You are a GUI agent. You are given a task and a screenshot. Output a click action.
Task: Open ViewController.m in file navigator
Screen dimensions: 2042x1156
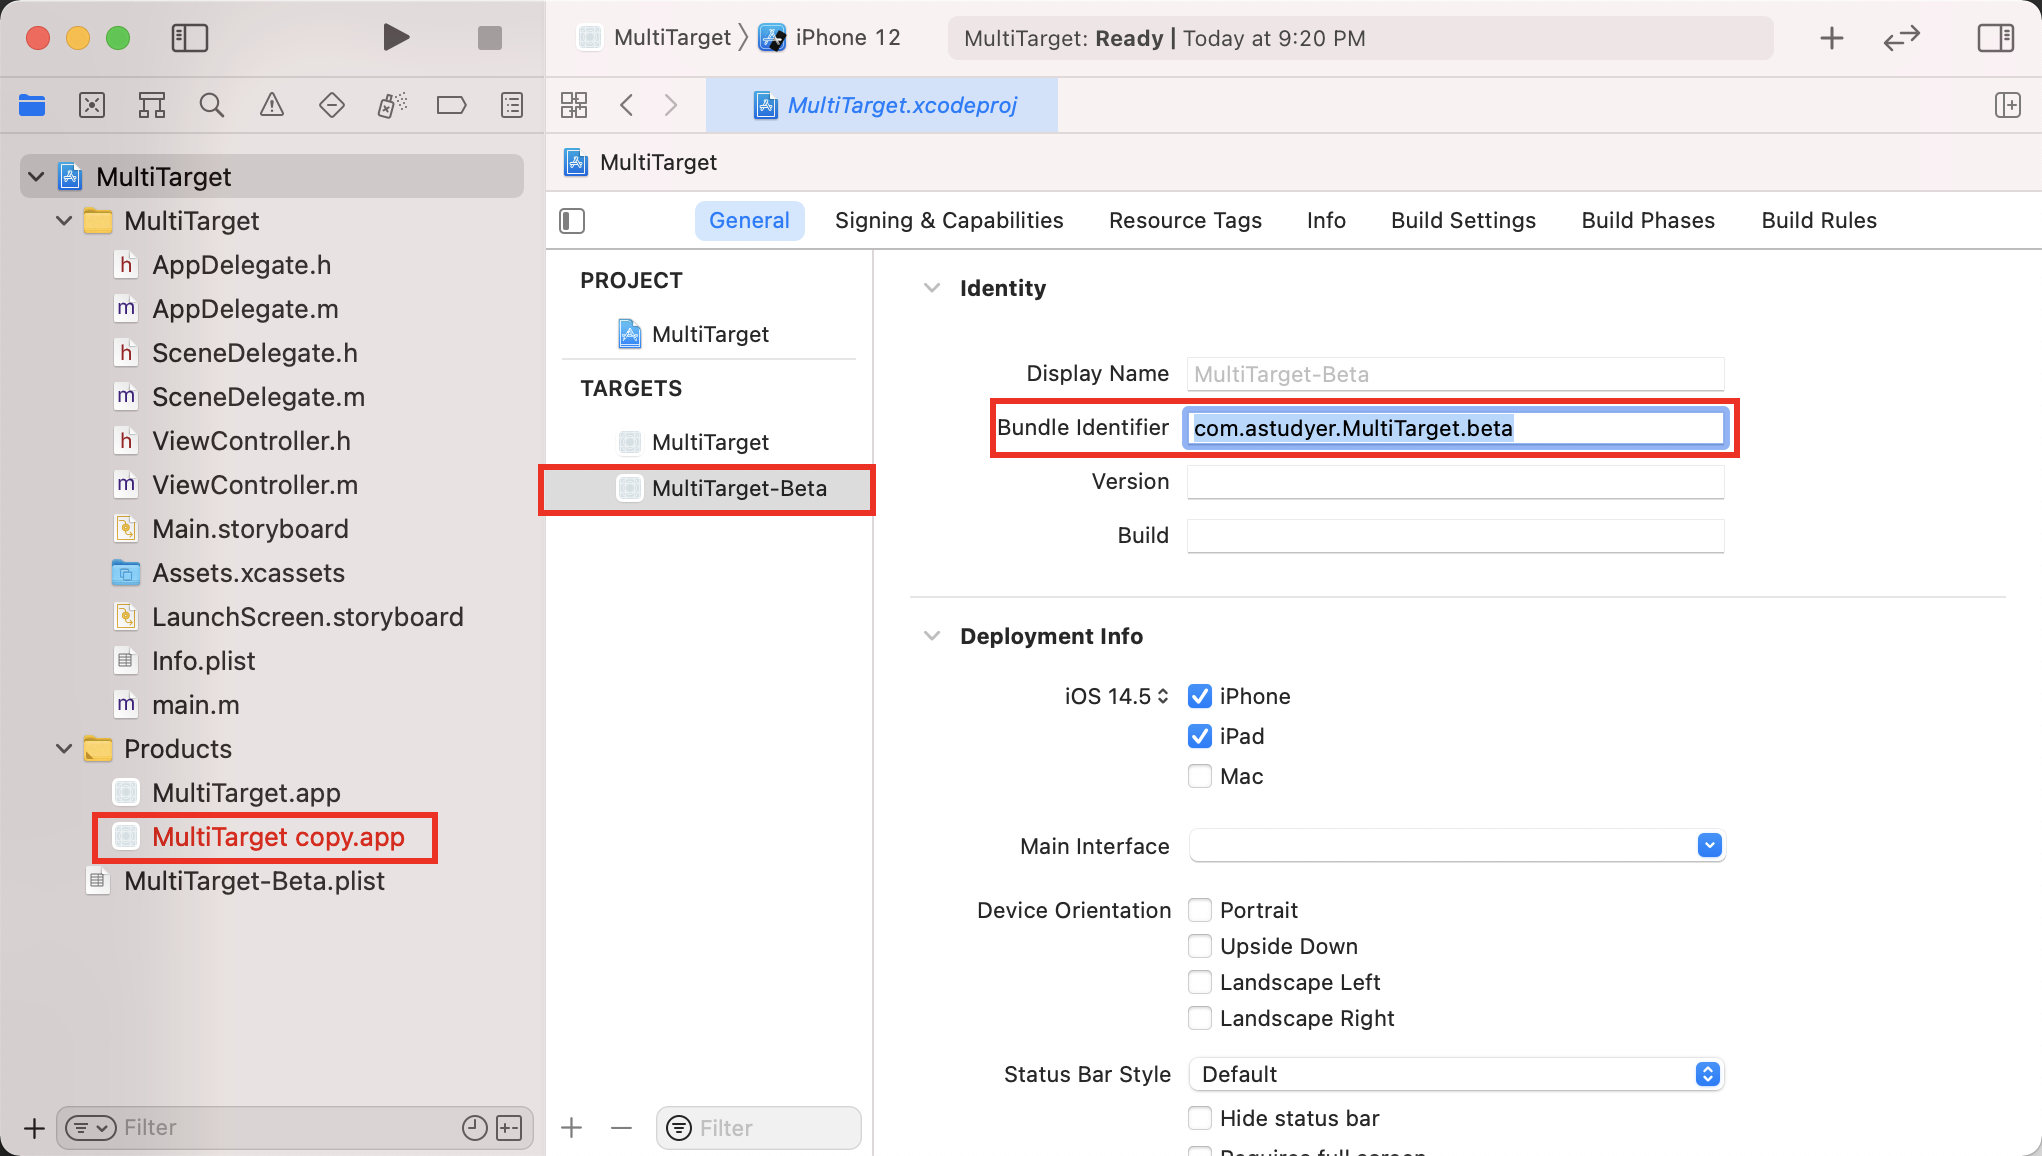click(254, 485)
